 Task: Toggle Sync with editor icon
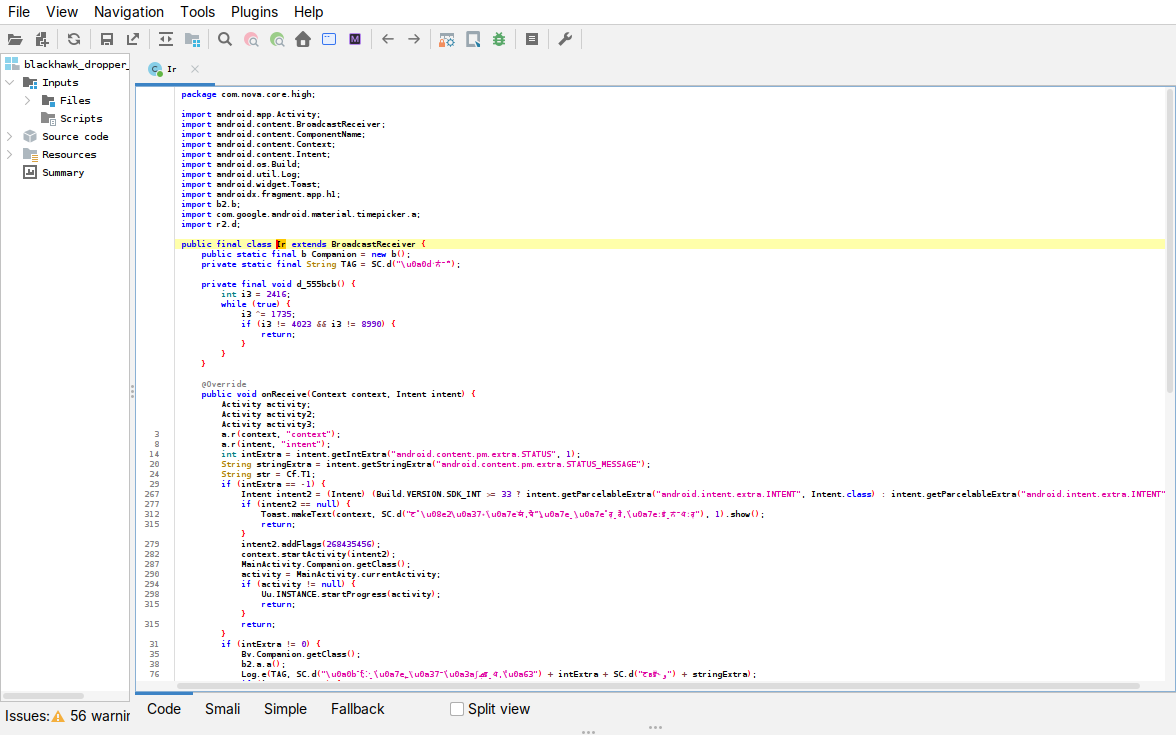pyautogui.click(x=166, y=40)
